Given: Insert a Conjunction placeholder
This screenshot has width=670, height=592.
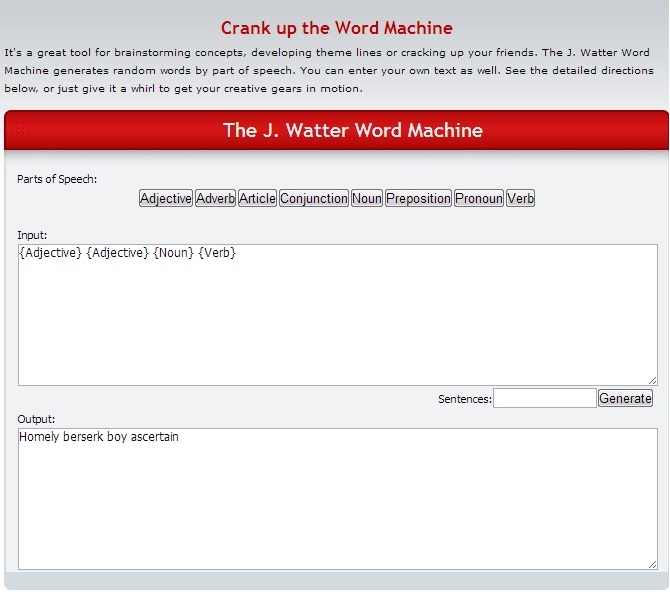Looking at the screenshot, I should (314, 198).
